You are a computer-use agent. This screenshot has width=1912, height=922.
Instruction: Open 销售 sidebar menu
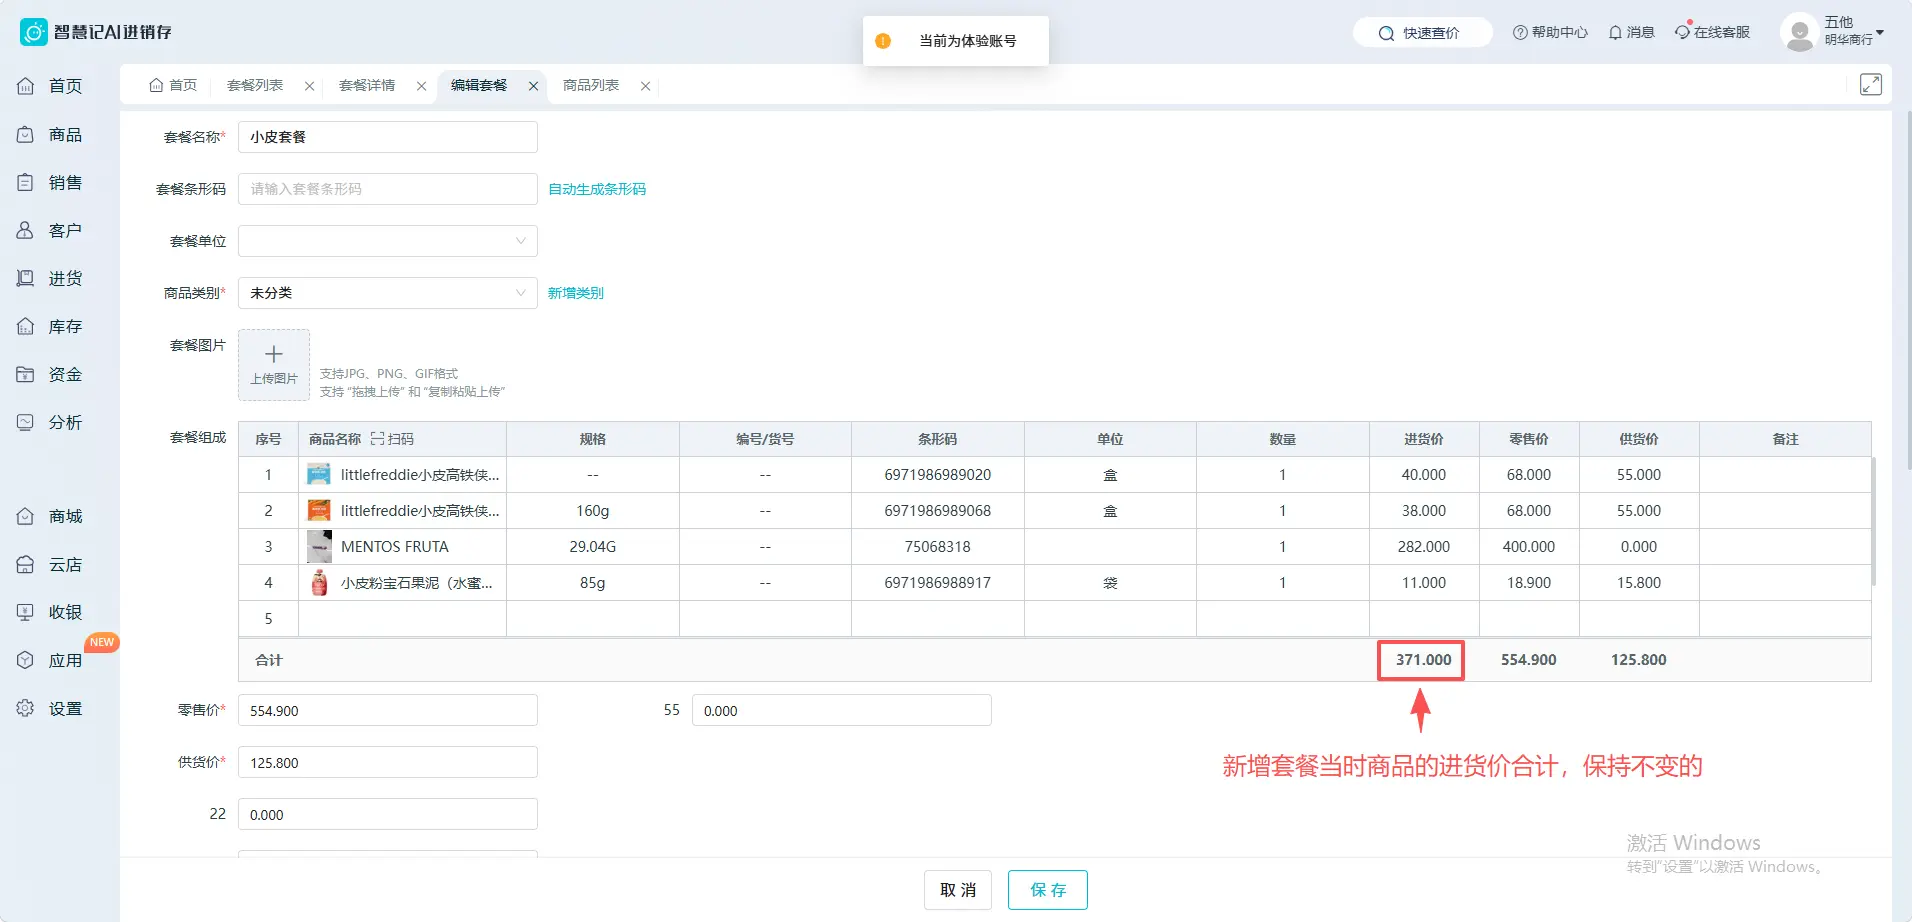pyautogui.click(x=50, y=182)
